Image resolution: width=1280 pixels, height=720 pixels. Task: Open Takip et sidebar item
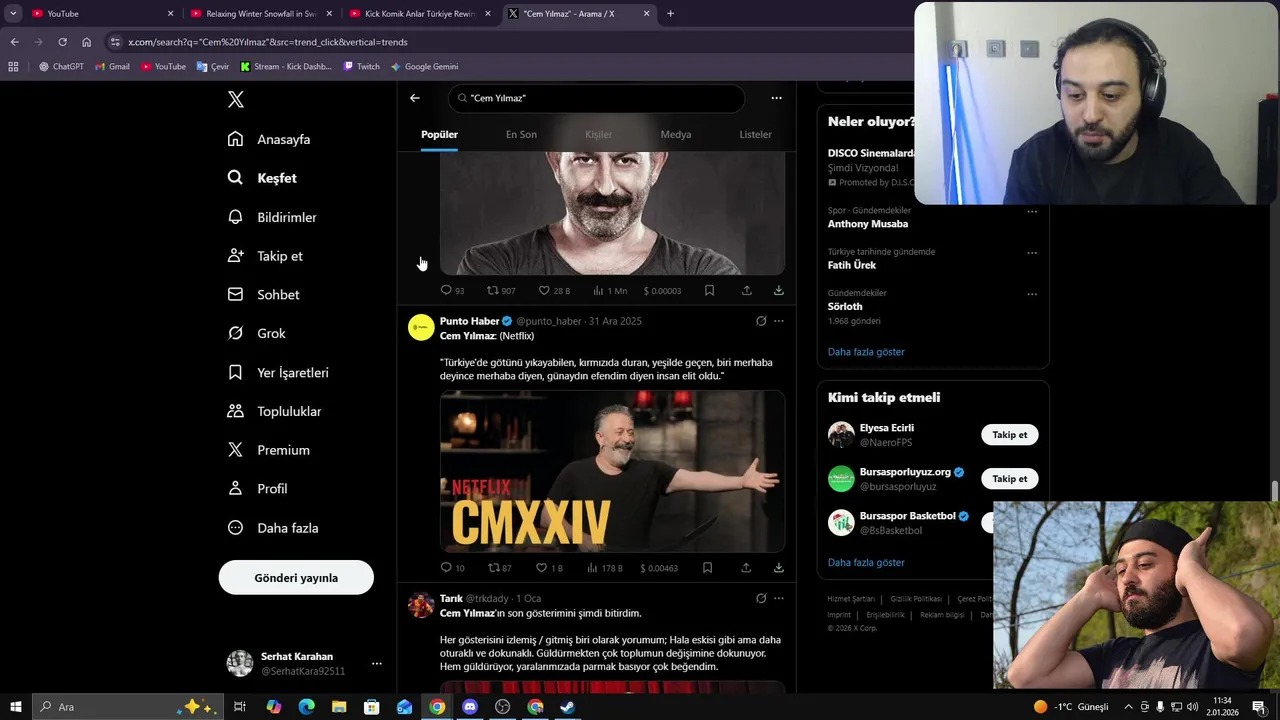pyautogui.click(x=265, y=256)
